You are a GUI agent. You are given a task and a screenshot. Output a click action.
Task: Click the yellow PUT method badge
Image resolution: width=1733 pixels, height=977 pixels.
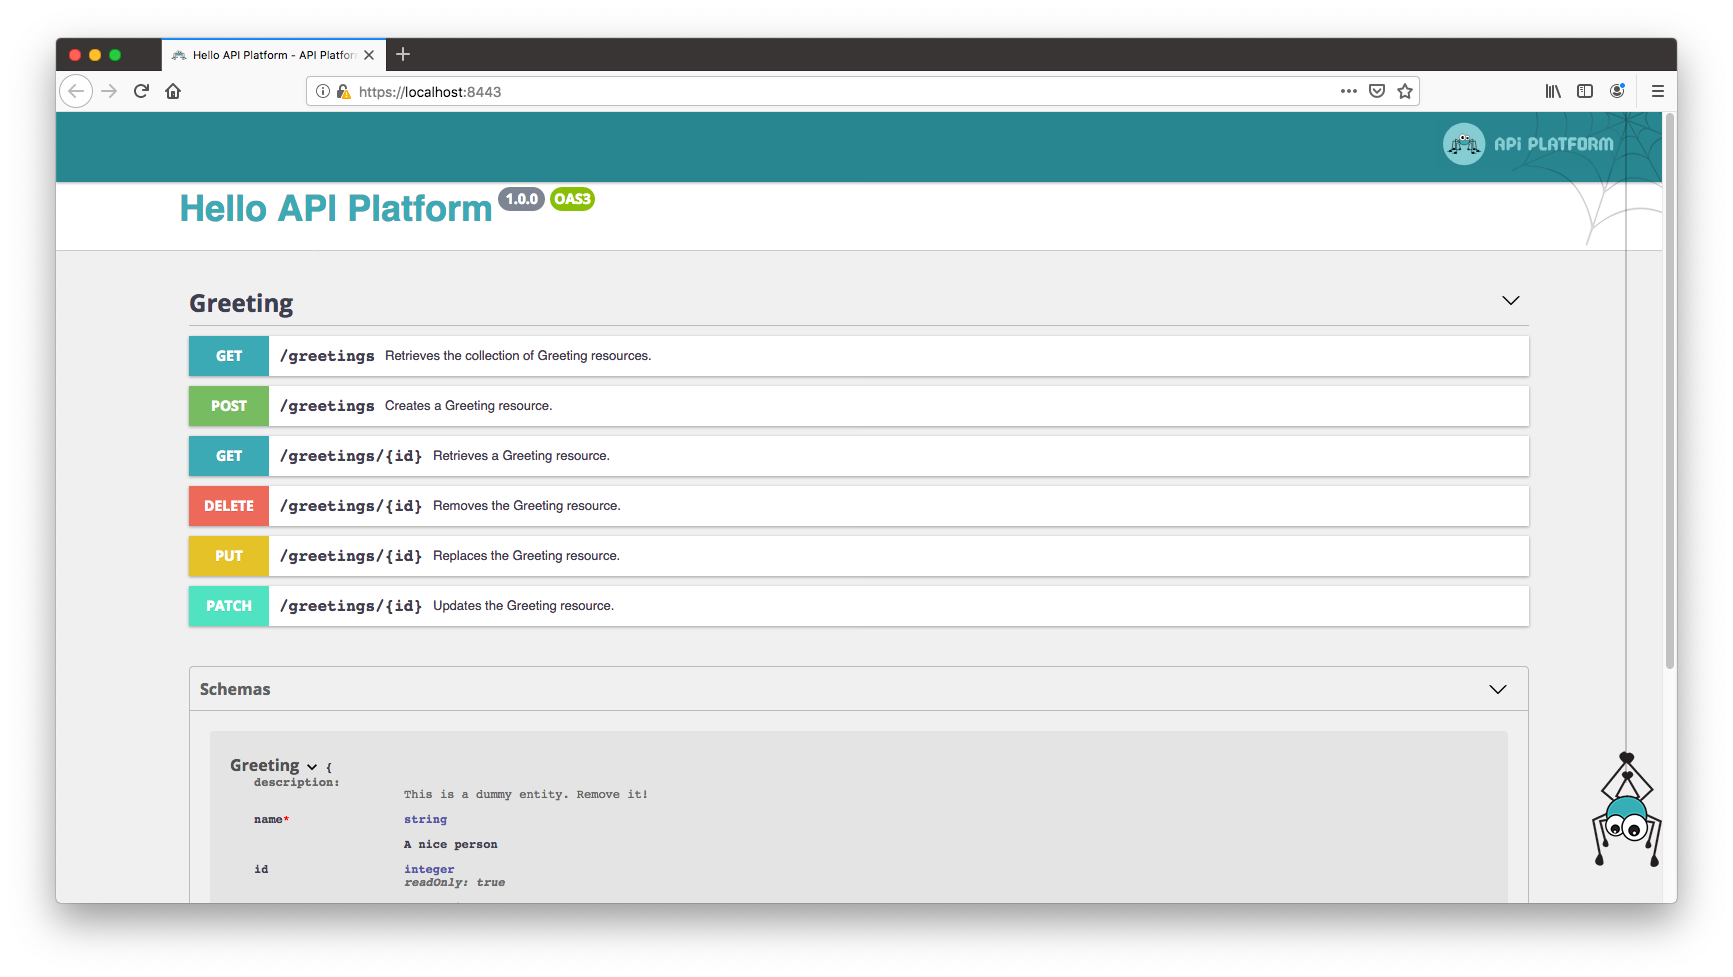coord(229,556)
